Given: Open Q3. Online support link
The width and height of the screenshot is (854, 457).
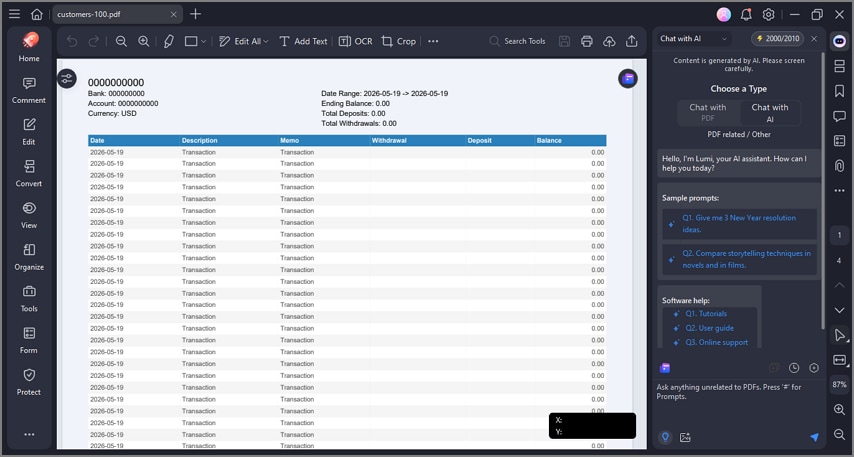Looking at the screenshot, I should [x=716, y=342].
